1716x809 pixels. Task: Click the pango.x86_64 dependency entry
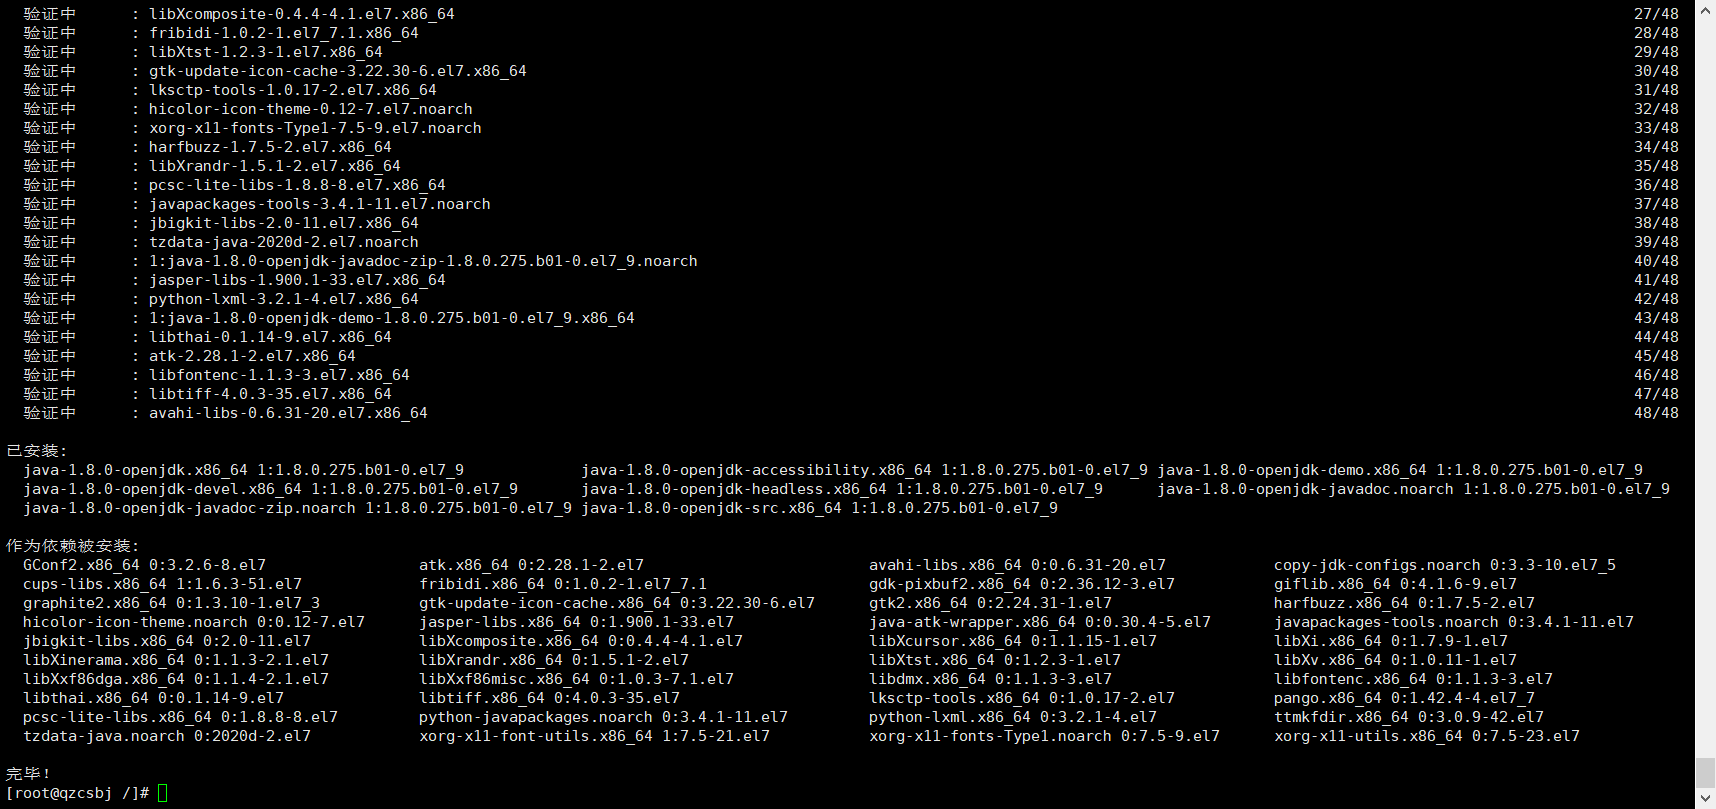tap(1404, 698)
